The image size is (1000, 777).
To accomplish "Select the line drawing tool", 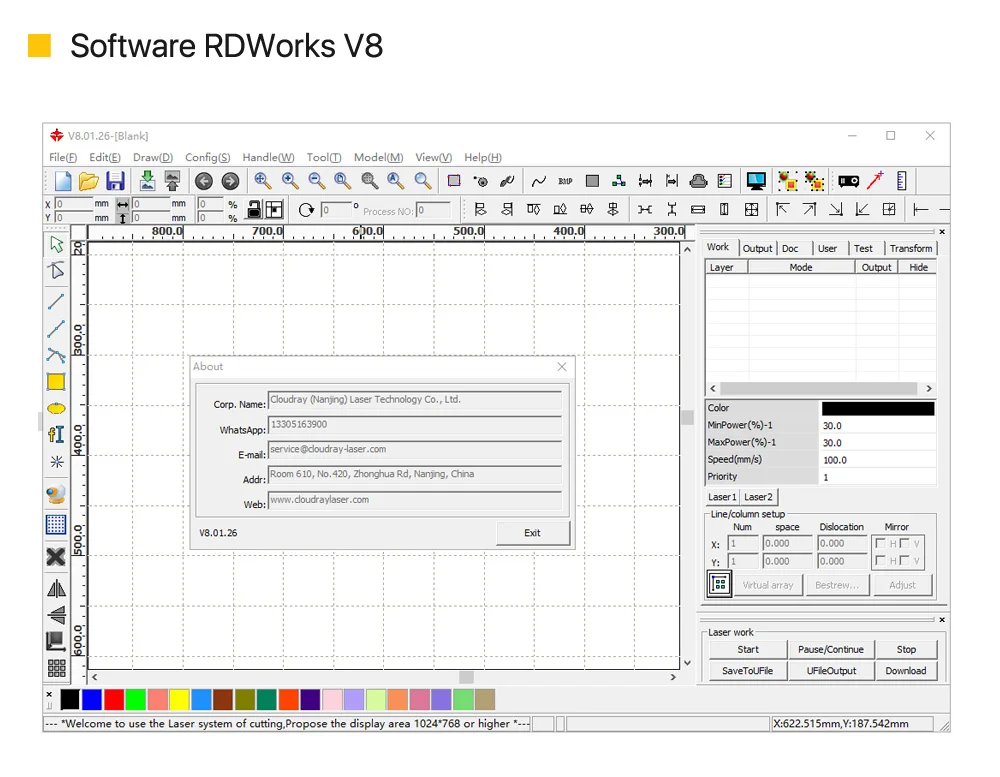I will 56,300.
